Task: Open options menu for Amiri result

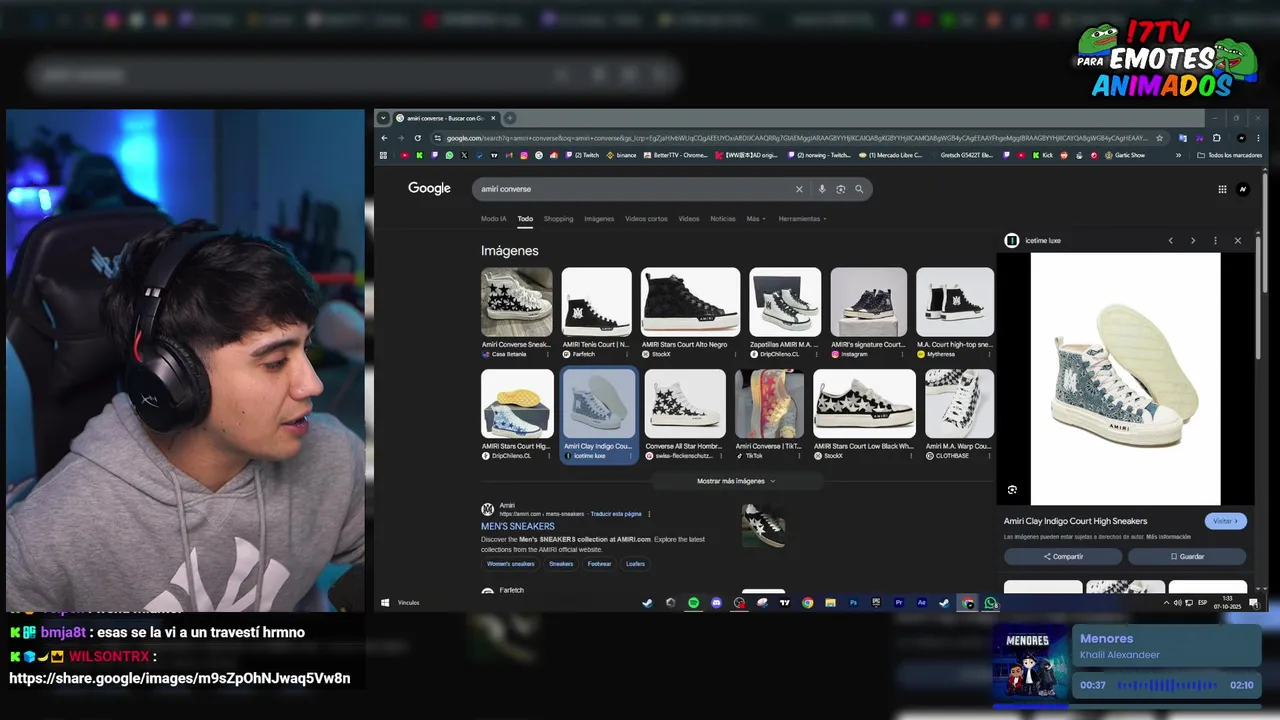Action: [649, 514]
